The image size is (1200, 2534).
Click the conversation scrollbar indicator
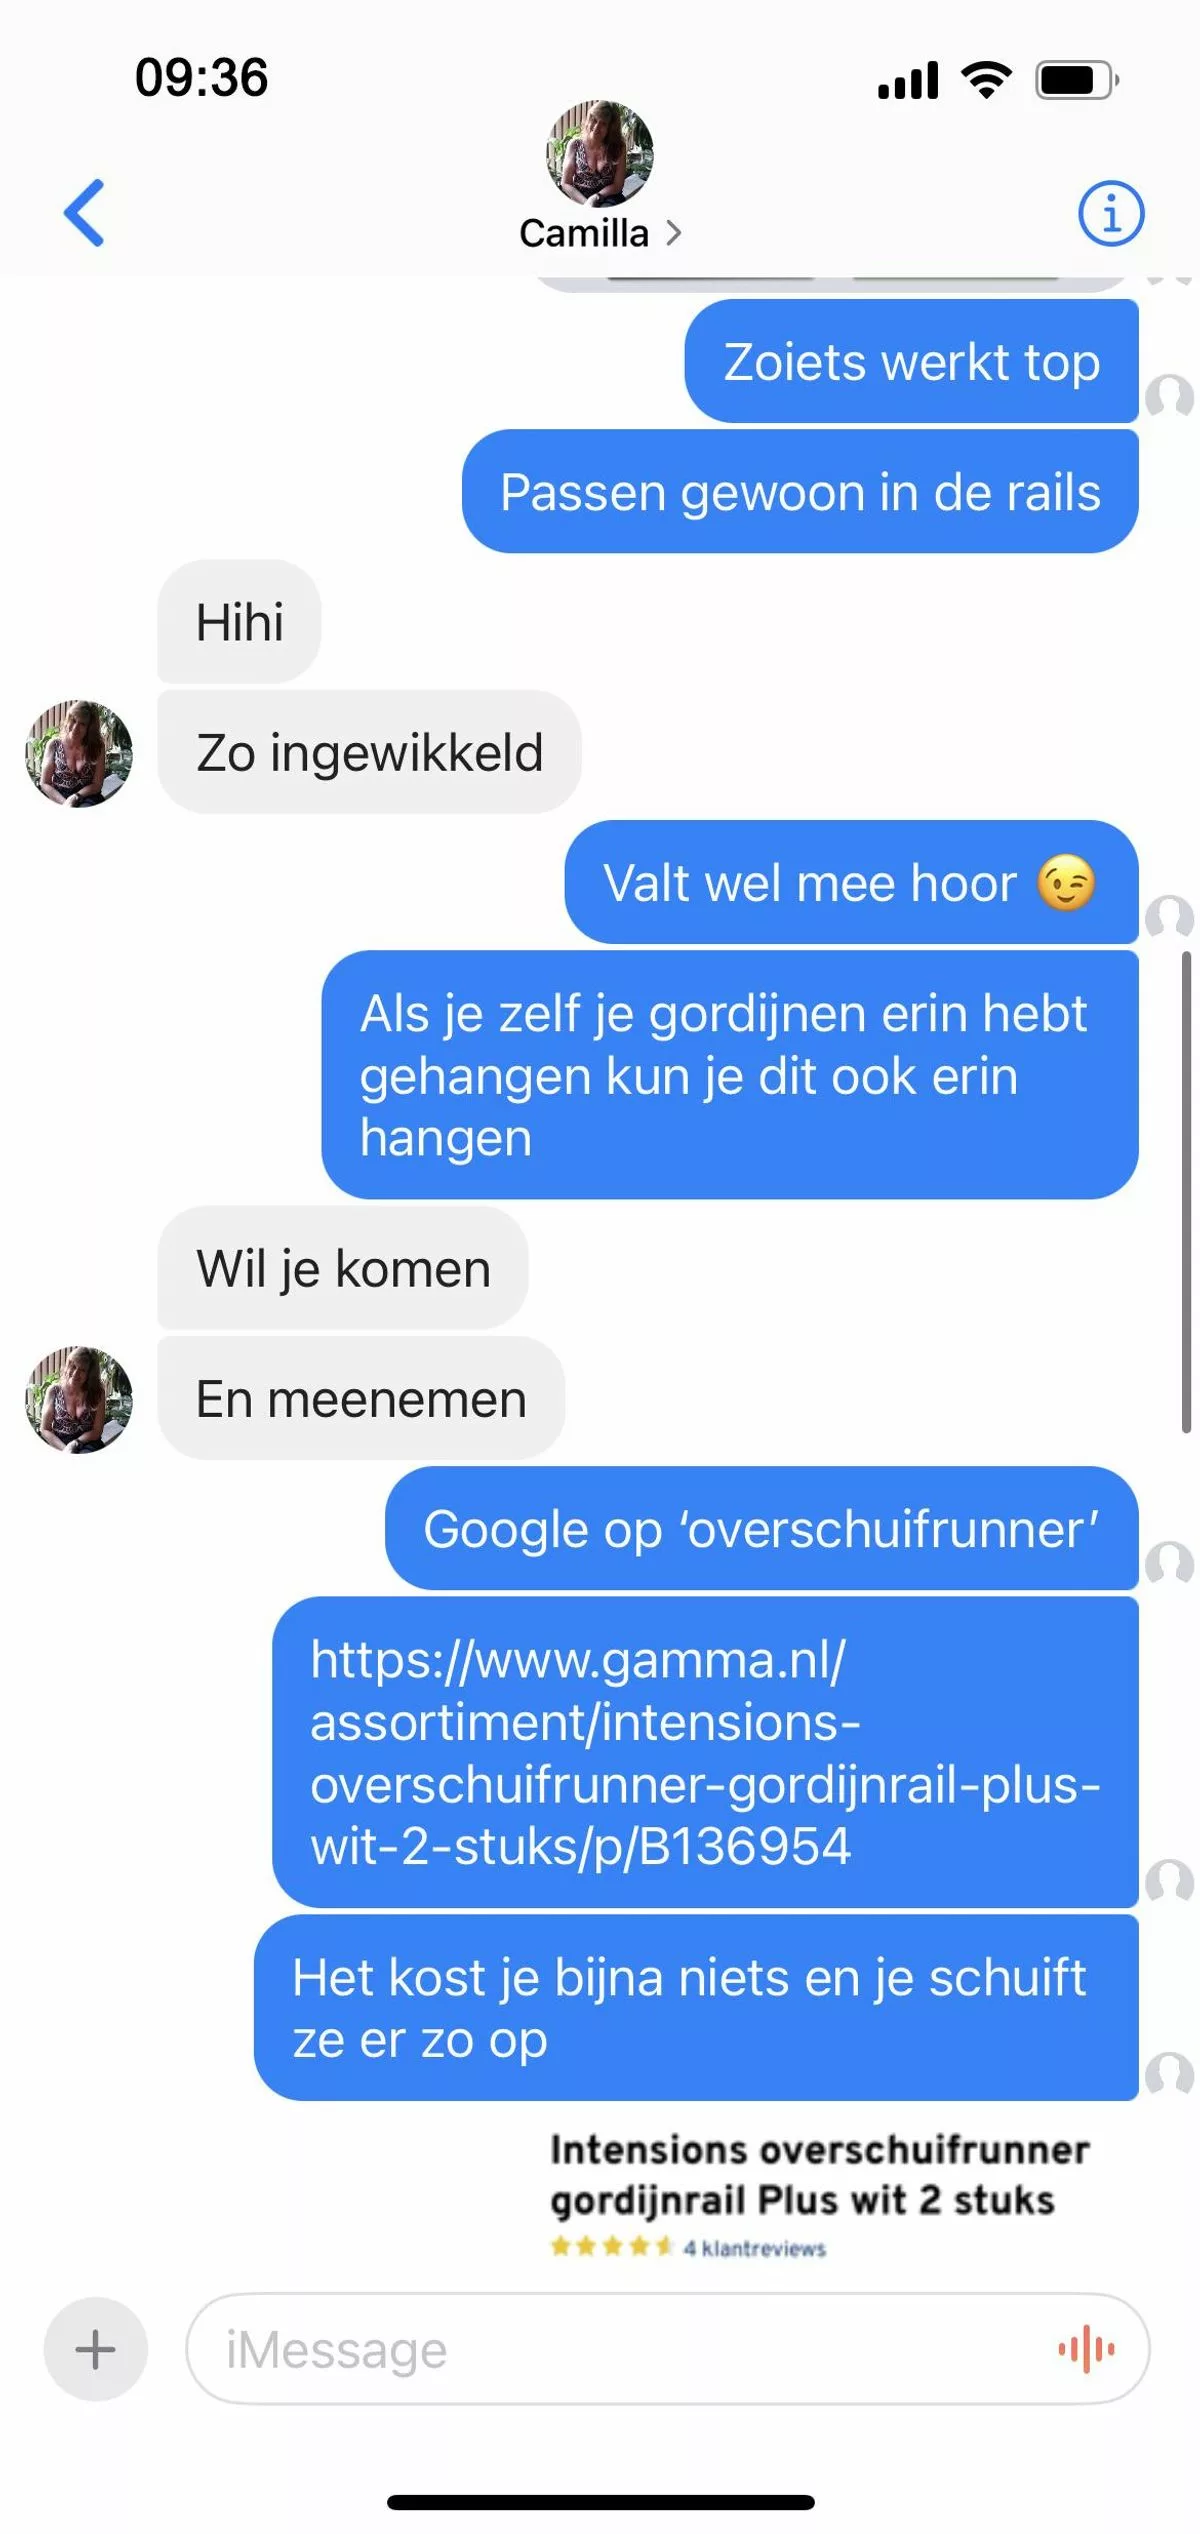point(1186,1193)
